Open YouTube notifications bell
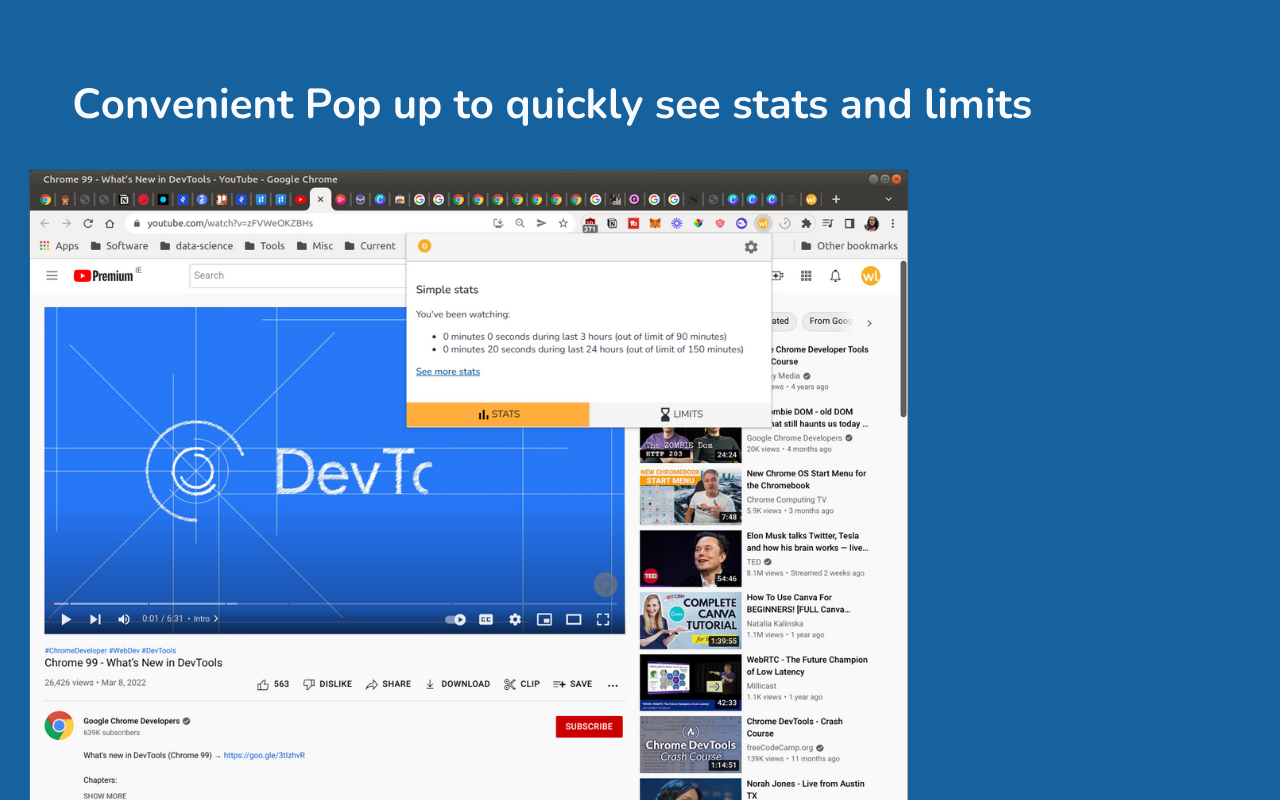Image resolution: width=1280 pixels, height=800 pixels. (835, 276)
